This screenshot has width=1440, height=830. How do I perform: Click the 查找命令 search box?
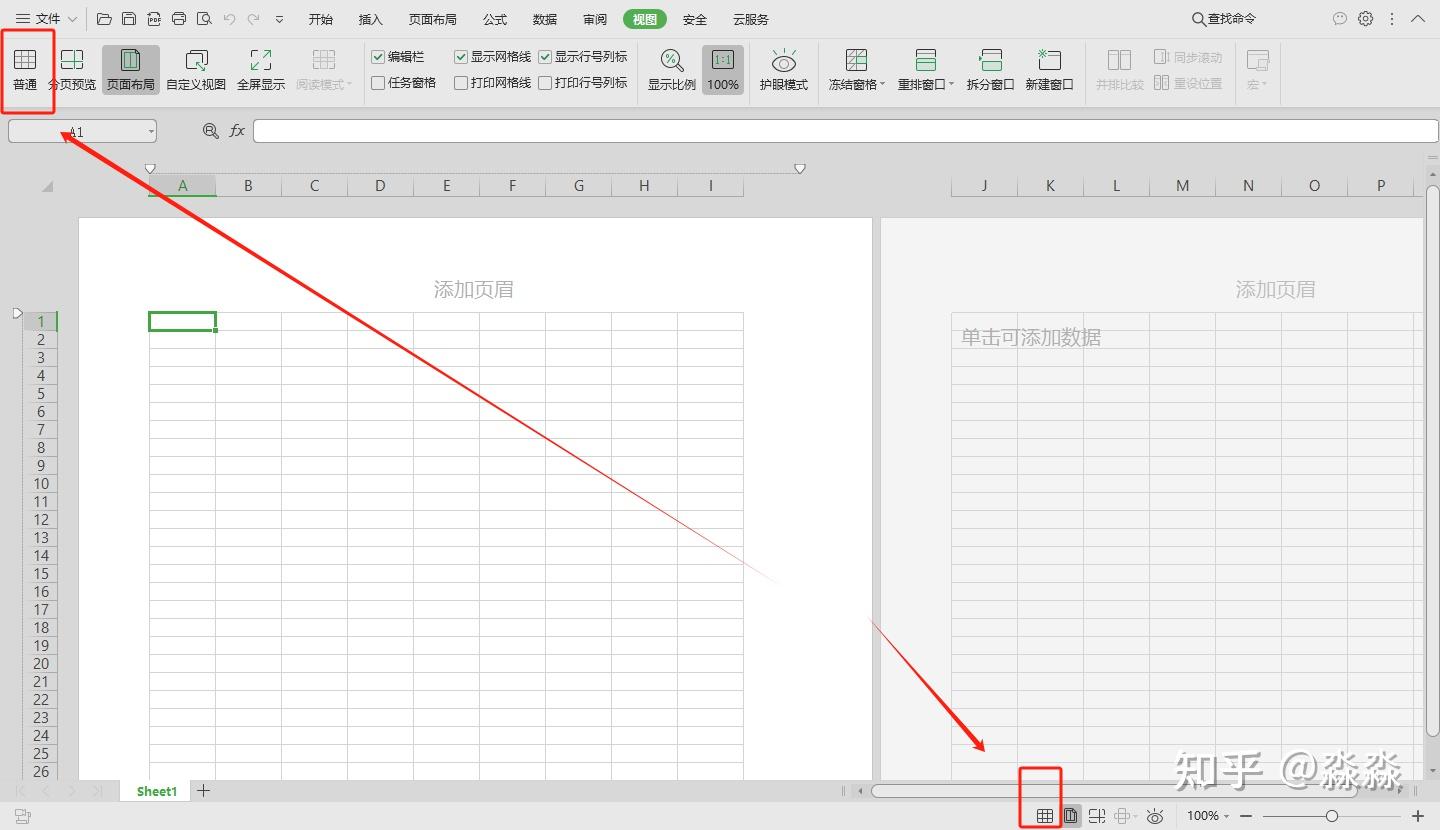click(1224, 19)
